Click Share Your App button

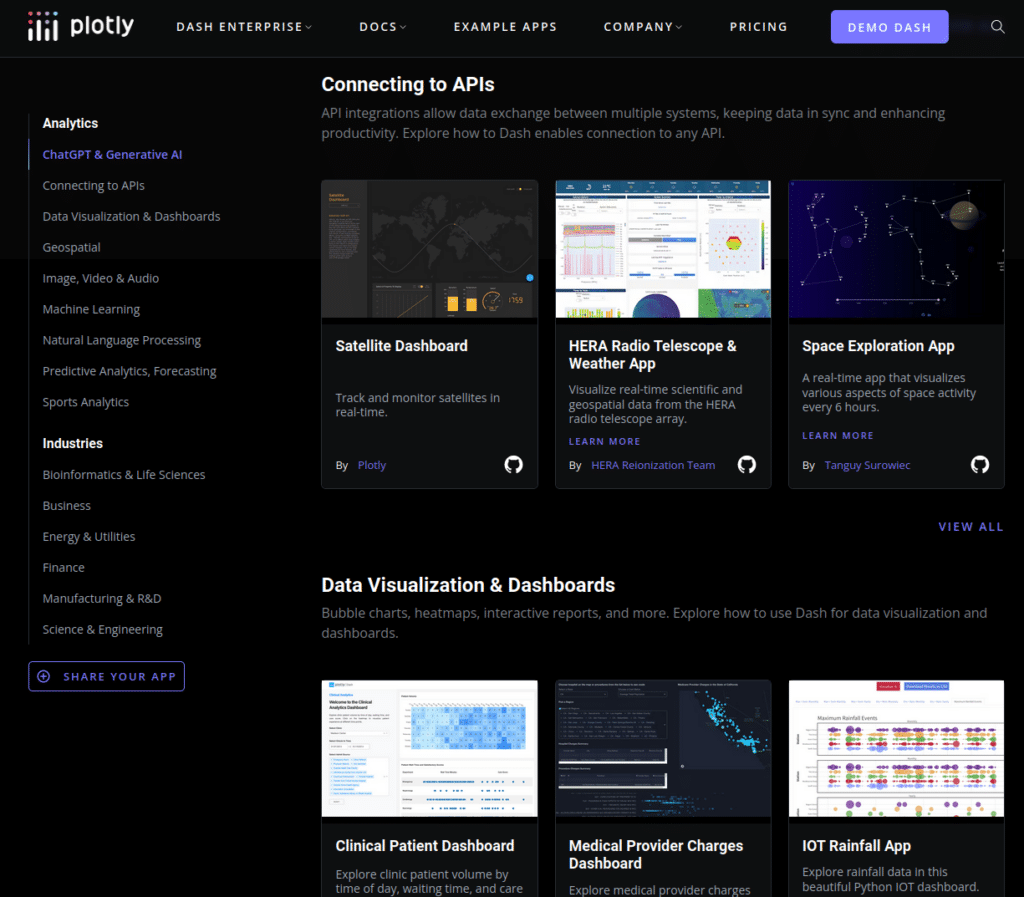106,676
